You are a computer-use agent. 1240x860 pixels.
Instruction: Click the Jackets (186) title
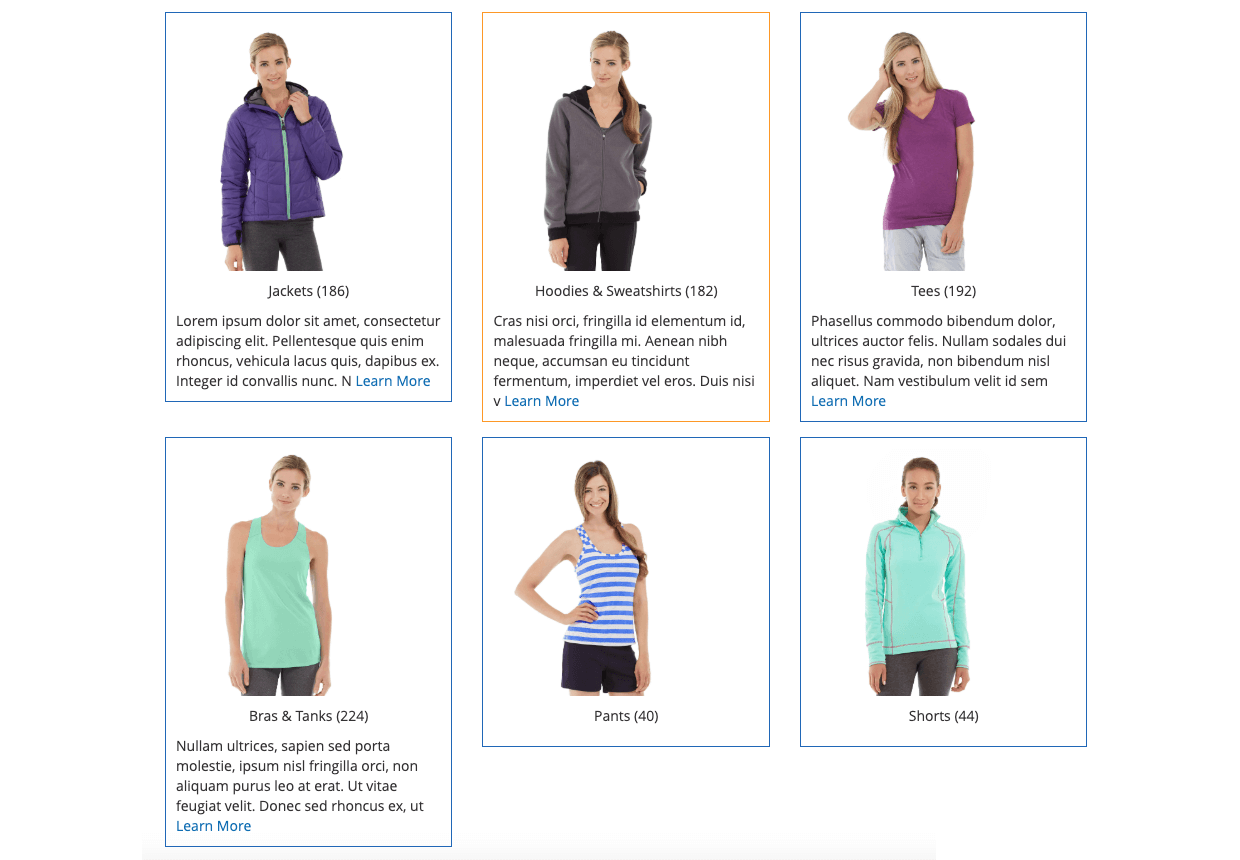pyautogui.click(x=308, y=291)
